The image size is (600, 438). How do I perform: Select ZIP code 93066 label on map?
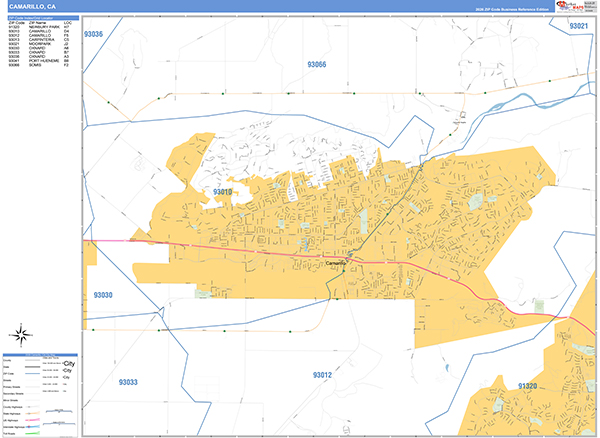click(x=316, y=65)
